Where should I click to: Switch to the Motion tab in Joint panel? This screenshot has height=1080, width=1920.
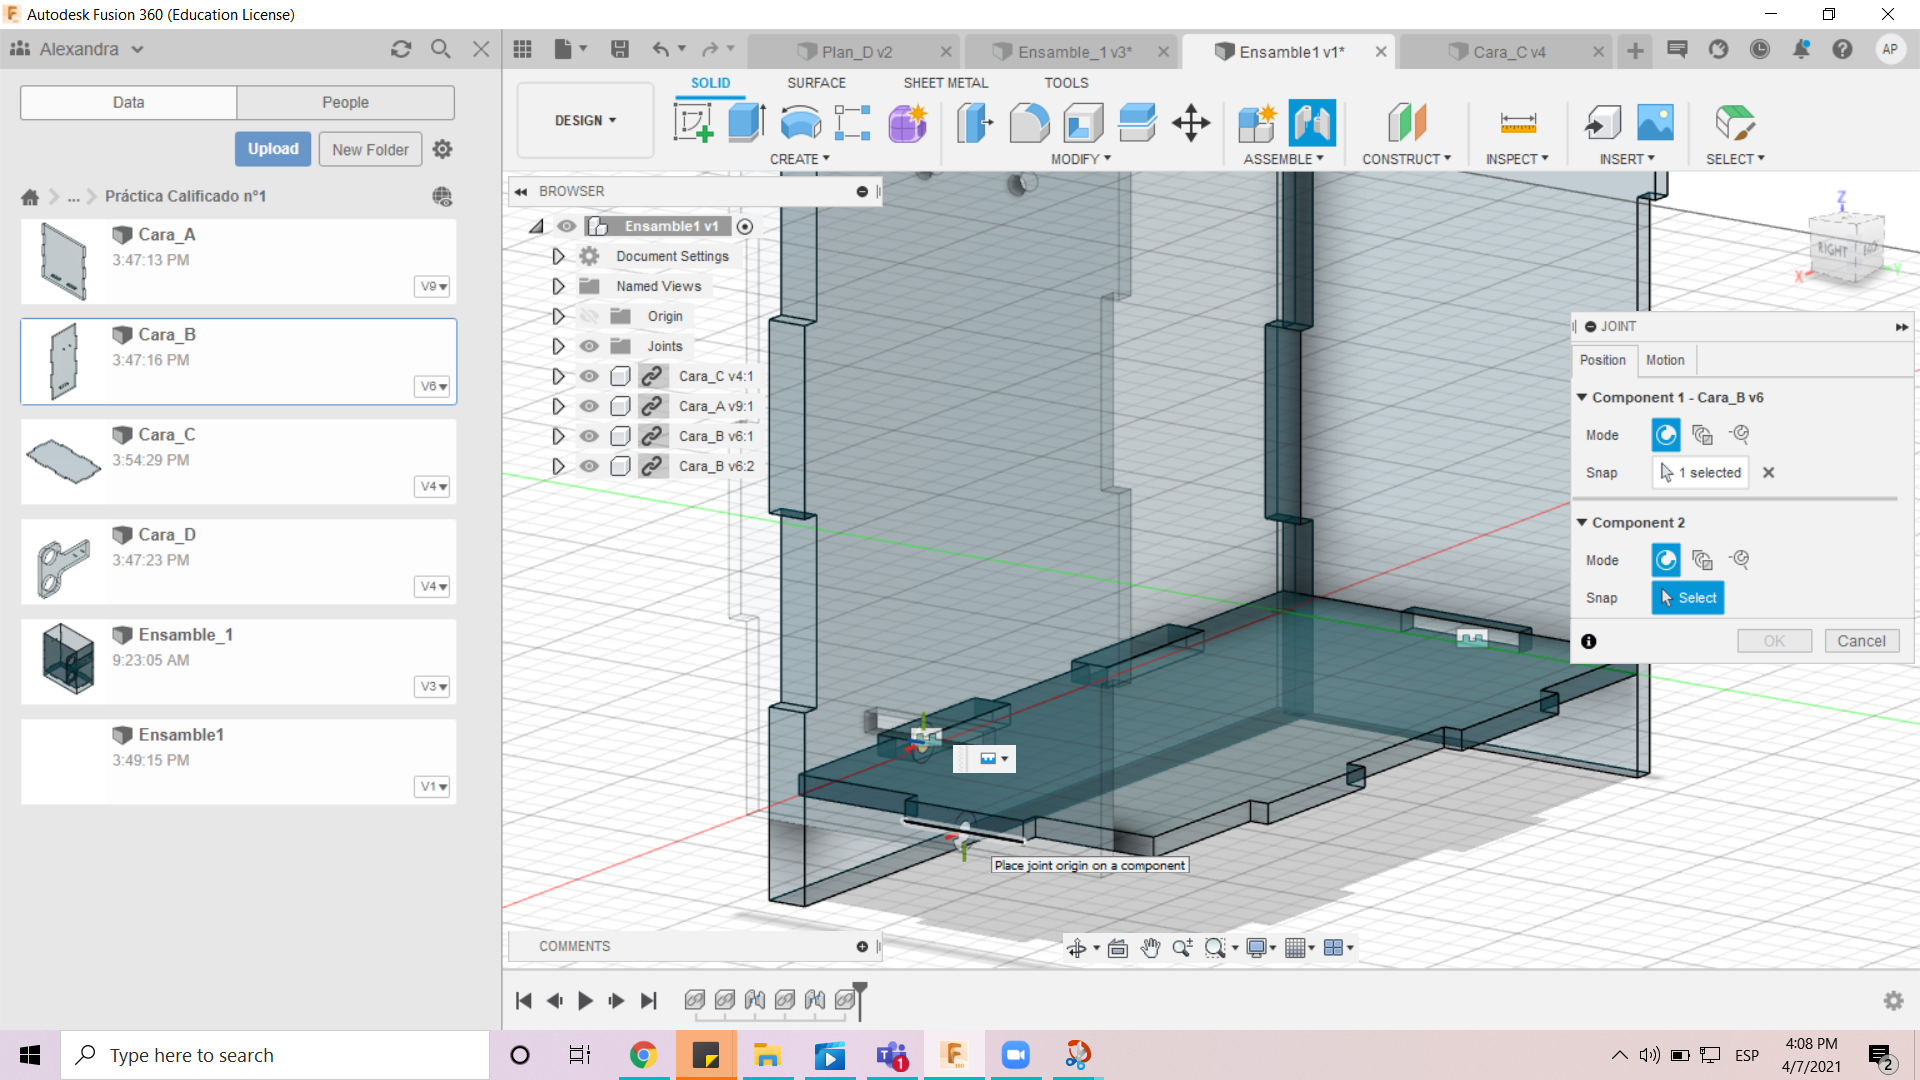point(1664,360)
